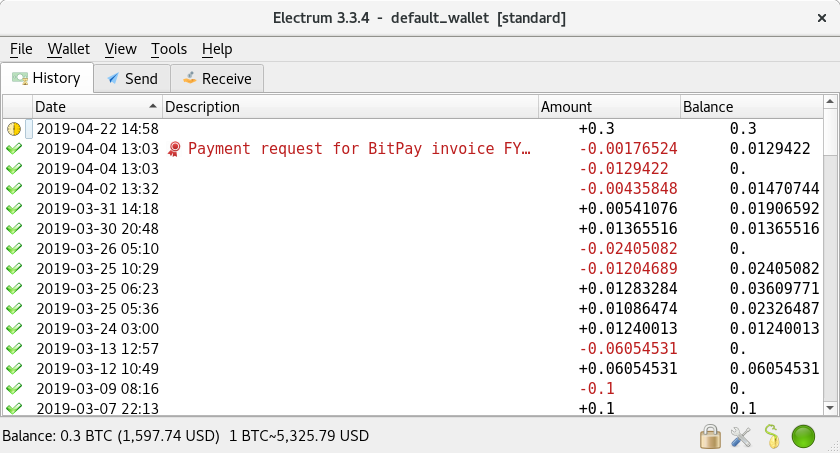Open the Tools menu
840x453 pixels.
169,49
